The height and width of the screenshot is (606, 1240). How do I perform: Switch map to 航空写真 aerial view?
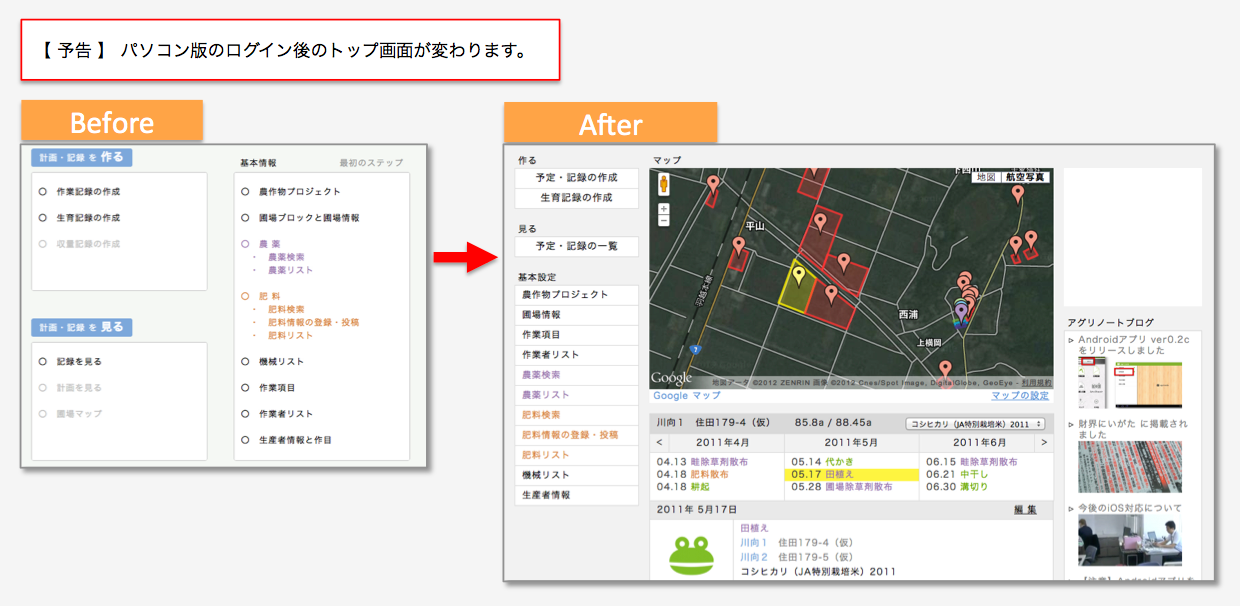(x=1026, y=177)
